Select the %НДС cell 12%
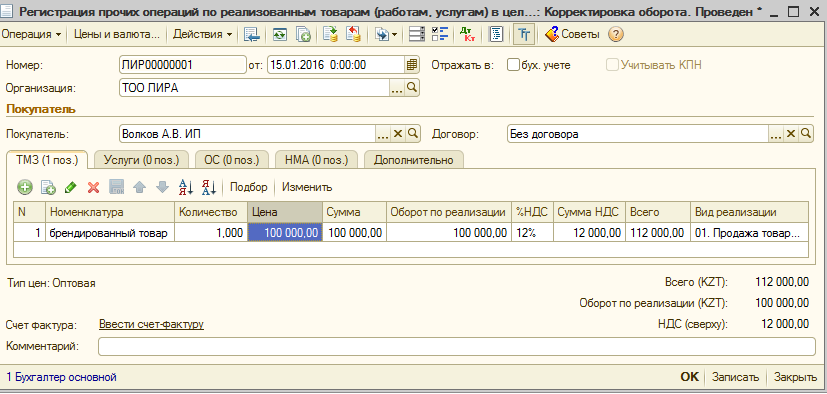 [x=533, y=233]
